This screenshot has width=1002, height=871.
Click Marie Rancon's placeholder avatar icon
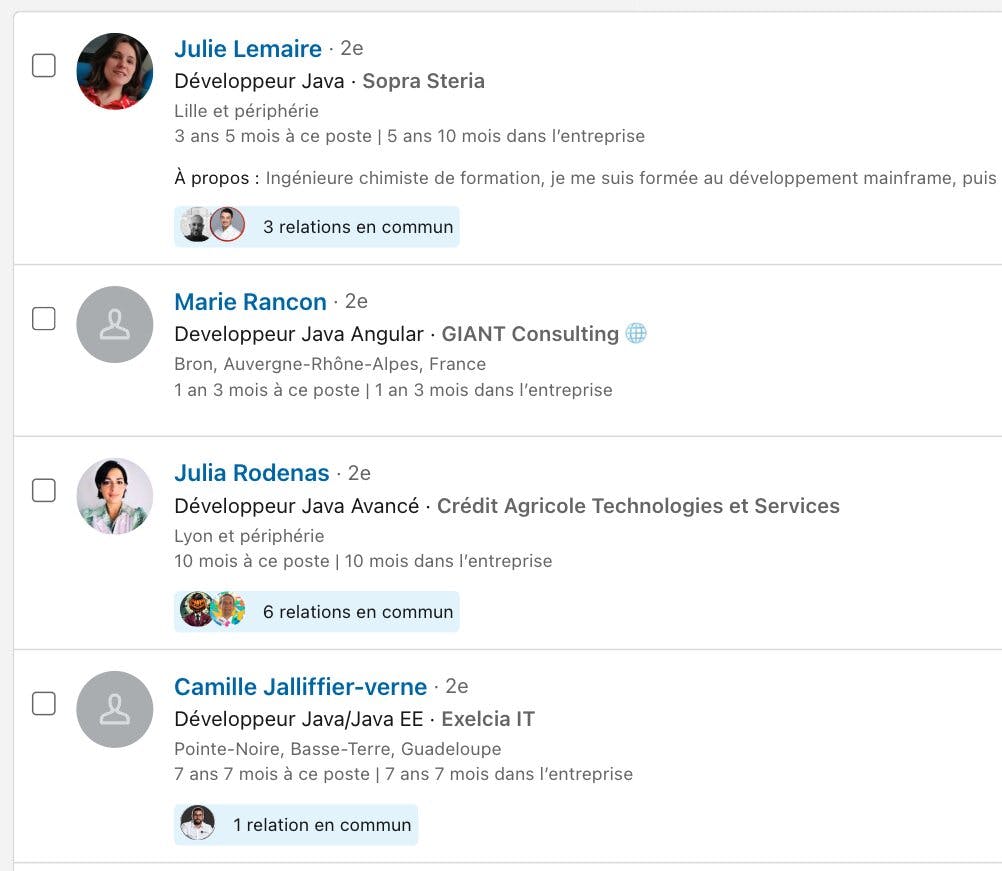(x=115, y=324)
